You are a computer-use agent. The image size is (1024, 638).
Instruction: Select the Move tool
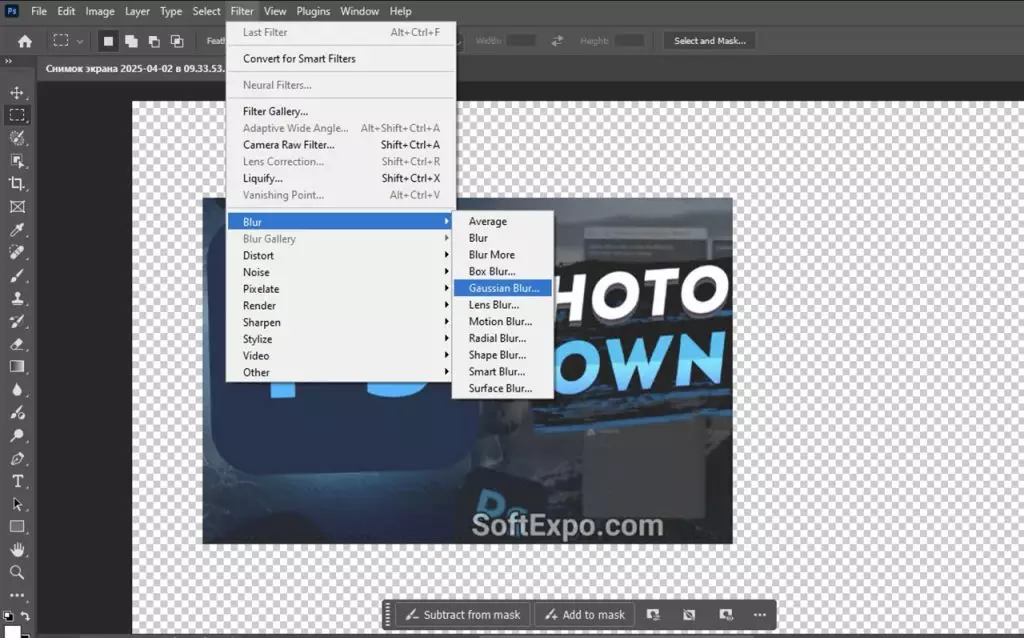pyautogui.click(x=16, y=94)
